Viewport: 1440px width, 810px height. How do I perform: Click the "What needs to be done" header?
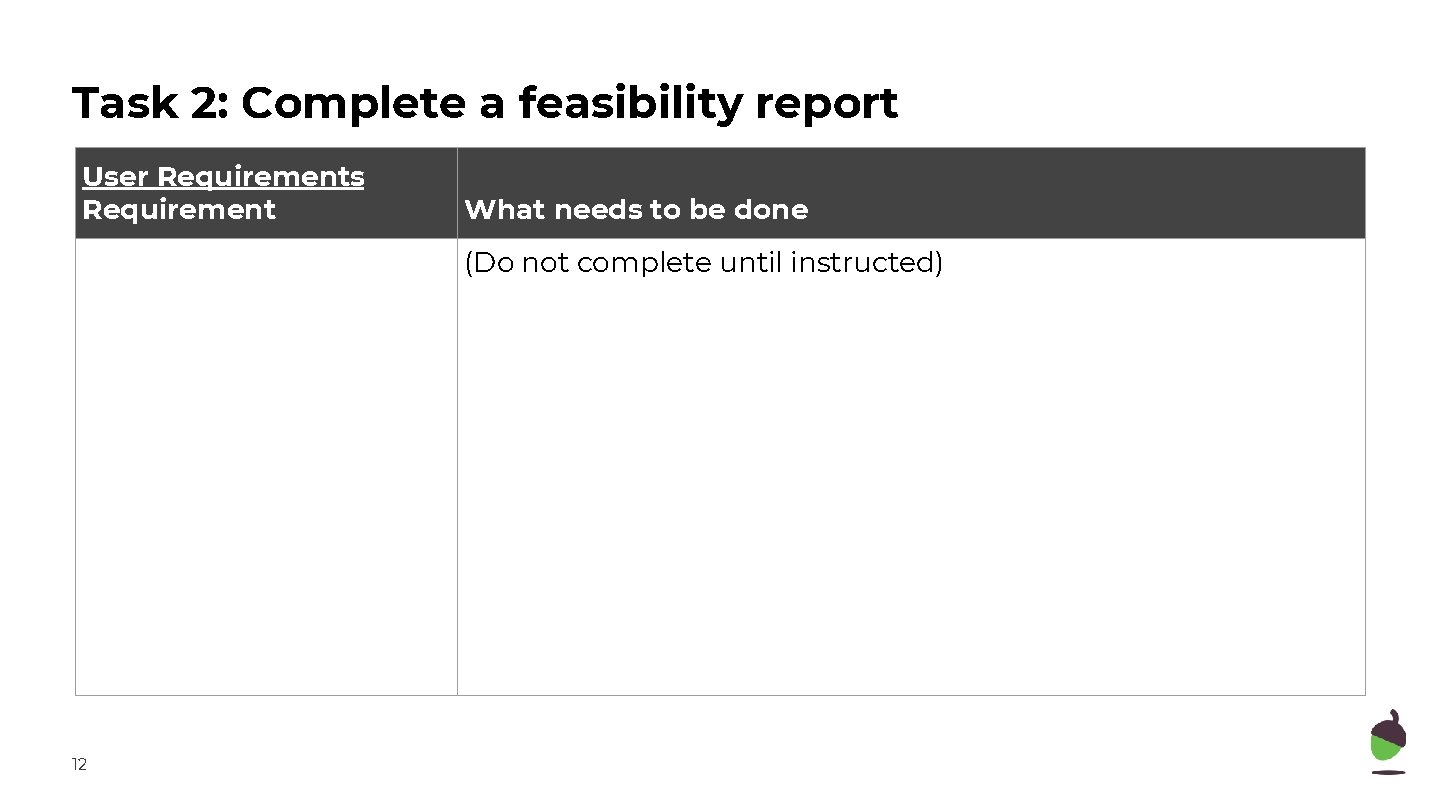[636, 209]
